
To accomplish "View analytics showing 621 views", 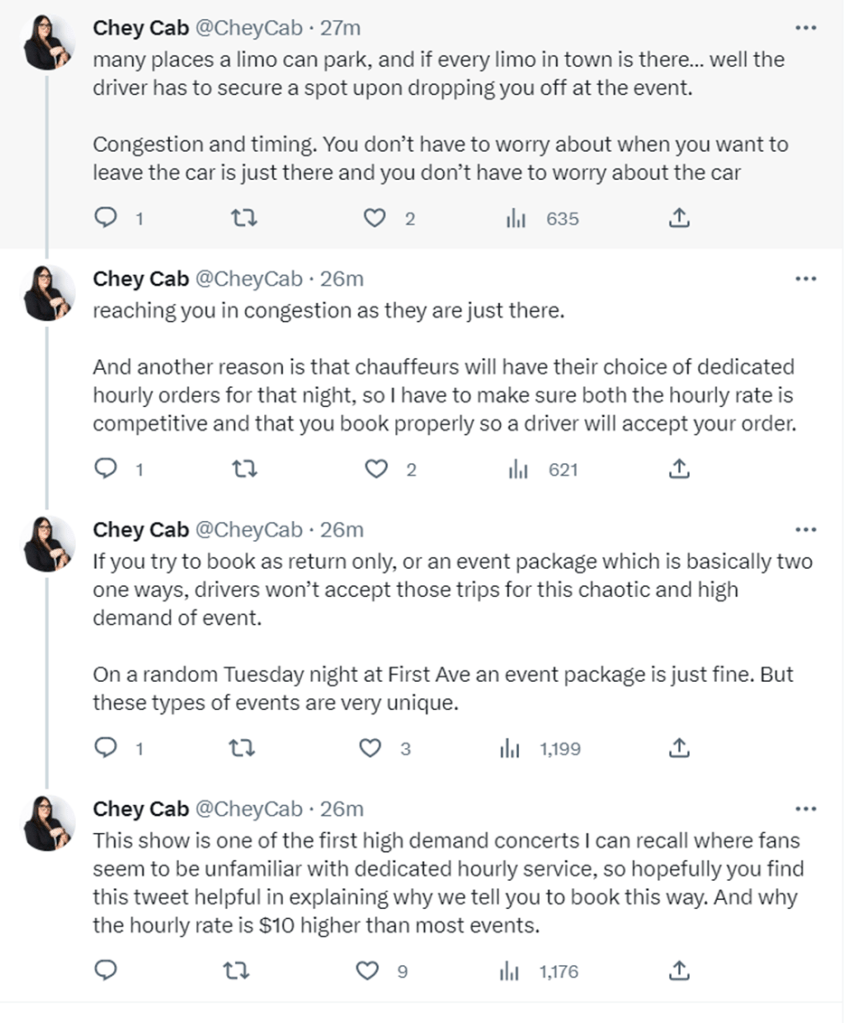I will point(543,468).
